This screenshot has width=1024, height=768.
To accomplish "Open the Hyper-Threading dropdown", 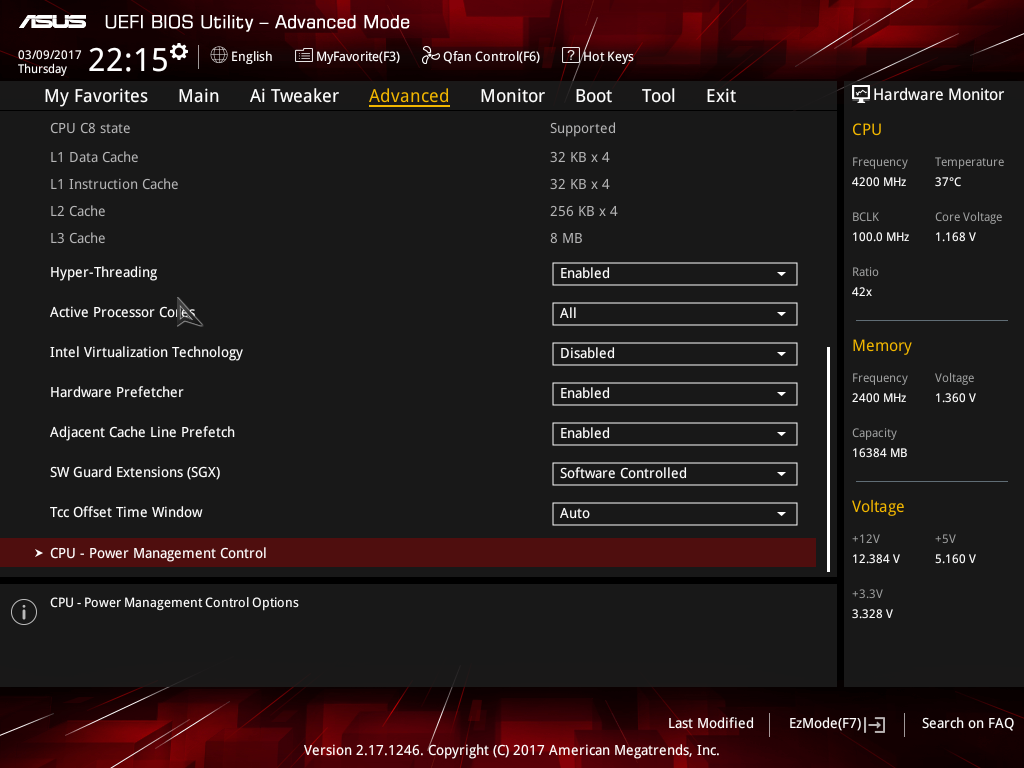I will coord(675,274).
